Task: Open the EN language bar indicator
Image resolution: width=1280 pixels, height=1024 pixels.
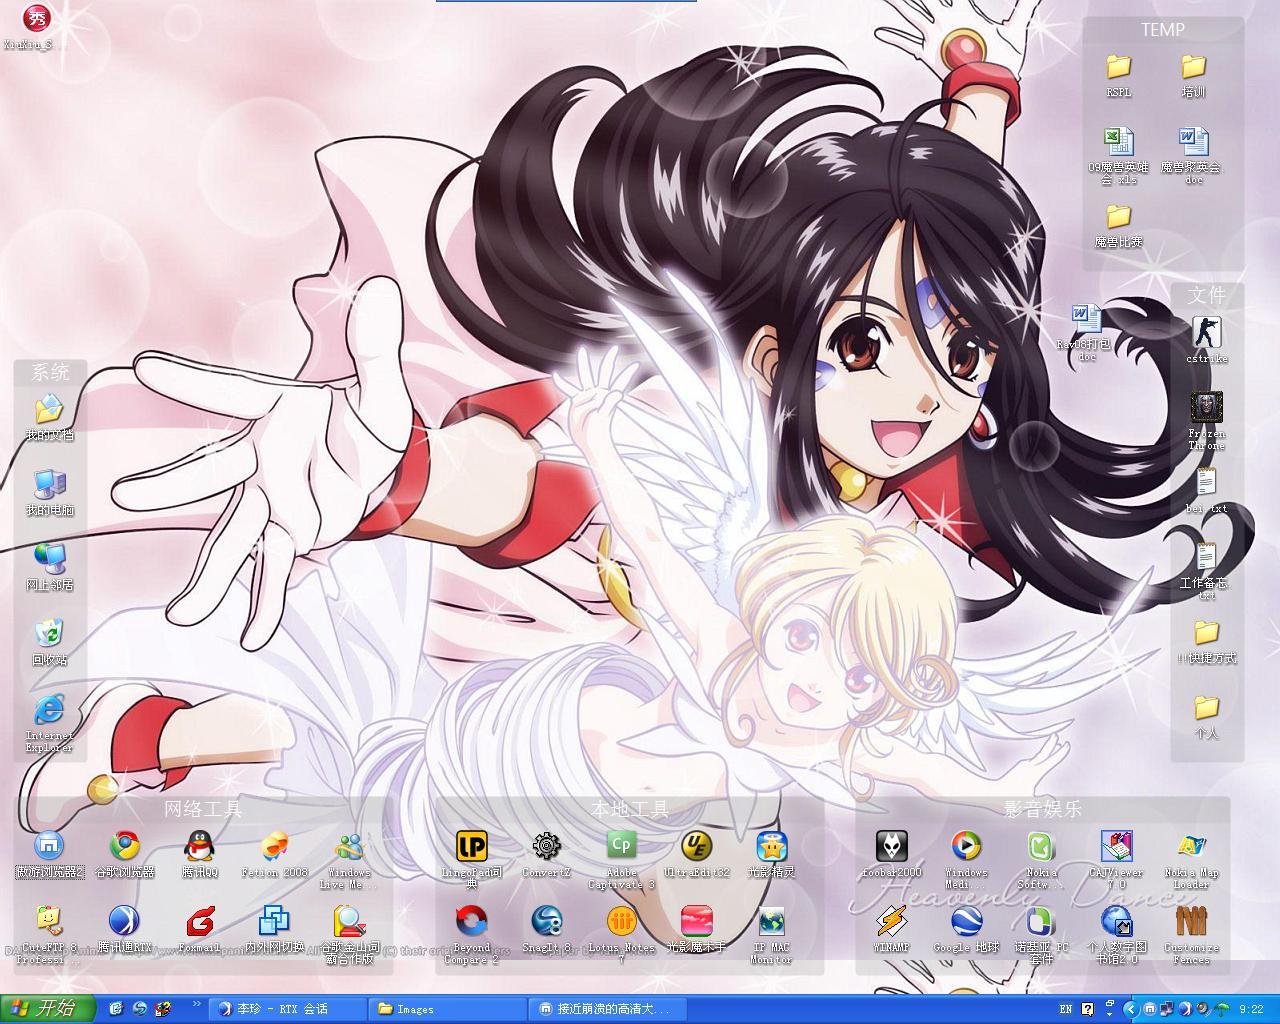Action: click(x=1066, y=1009)
